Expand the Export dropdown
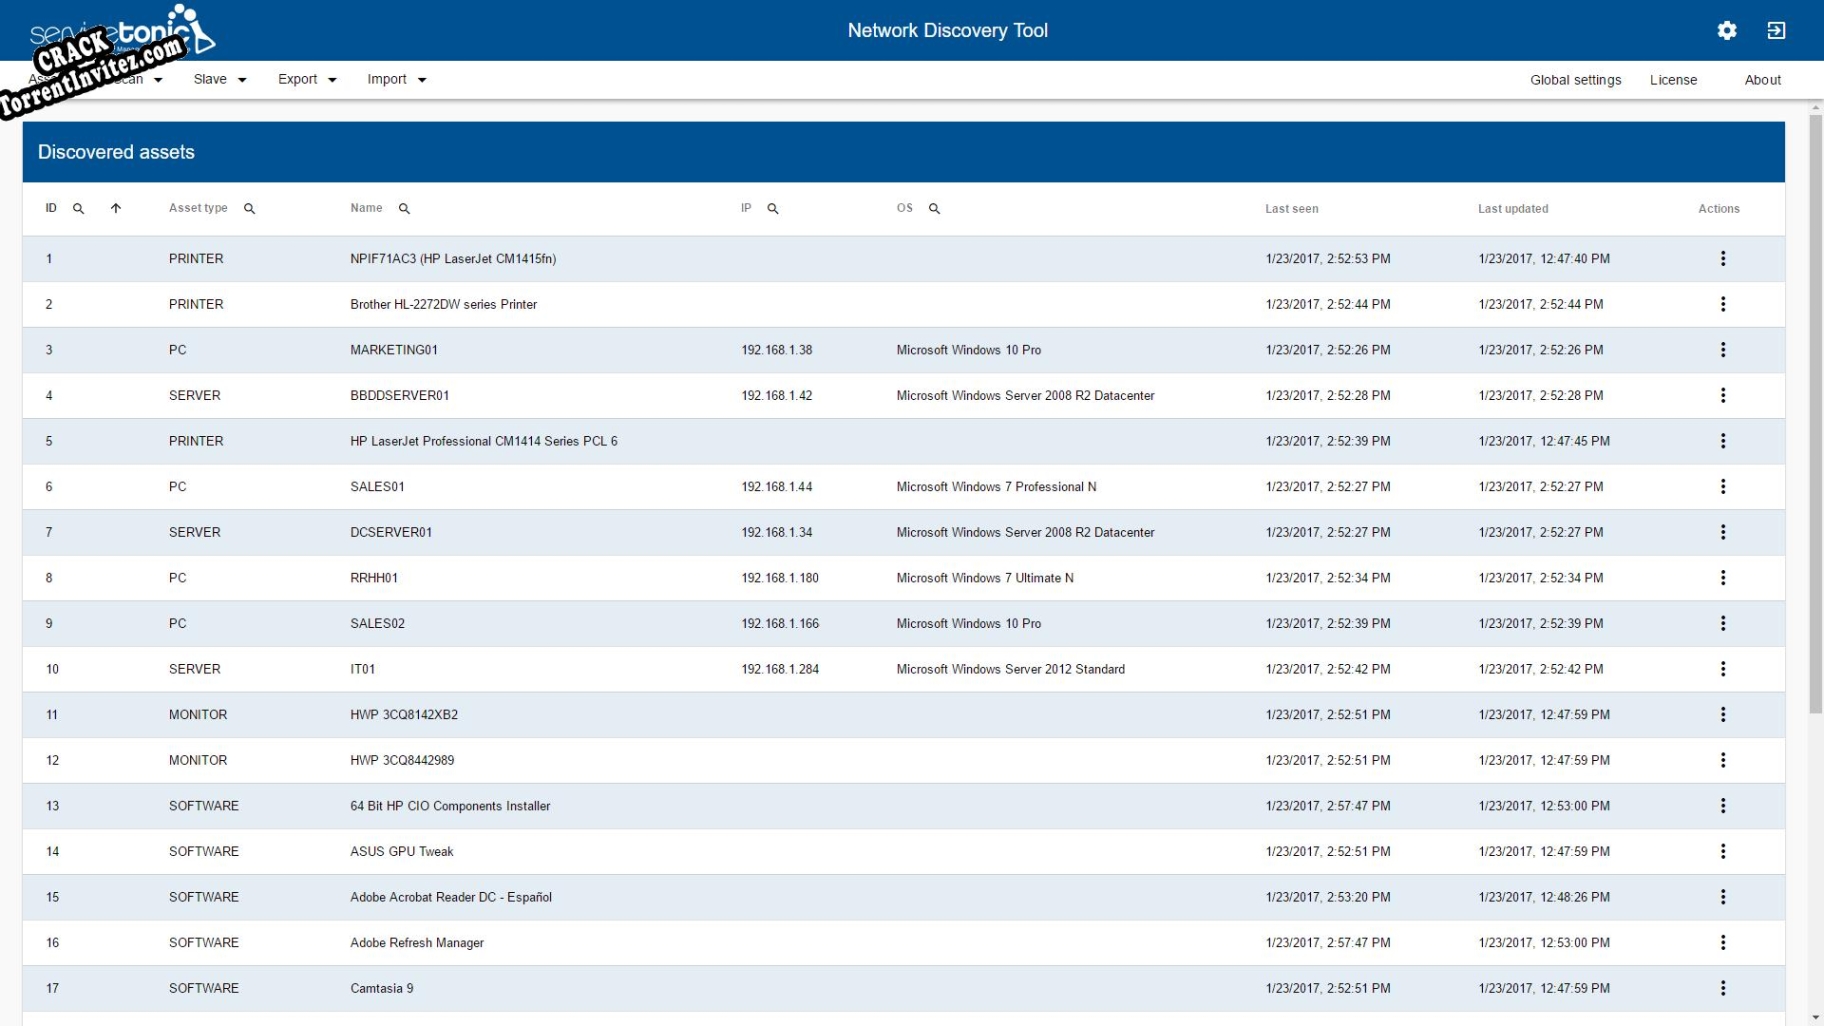 coord(306,79)
